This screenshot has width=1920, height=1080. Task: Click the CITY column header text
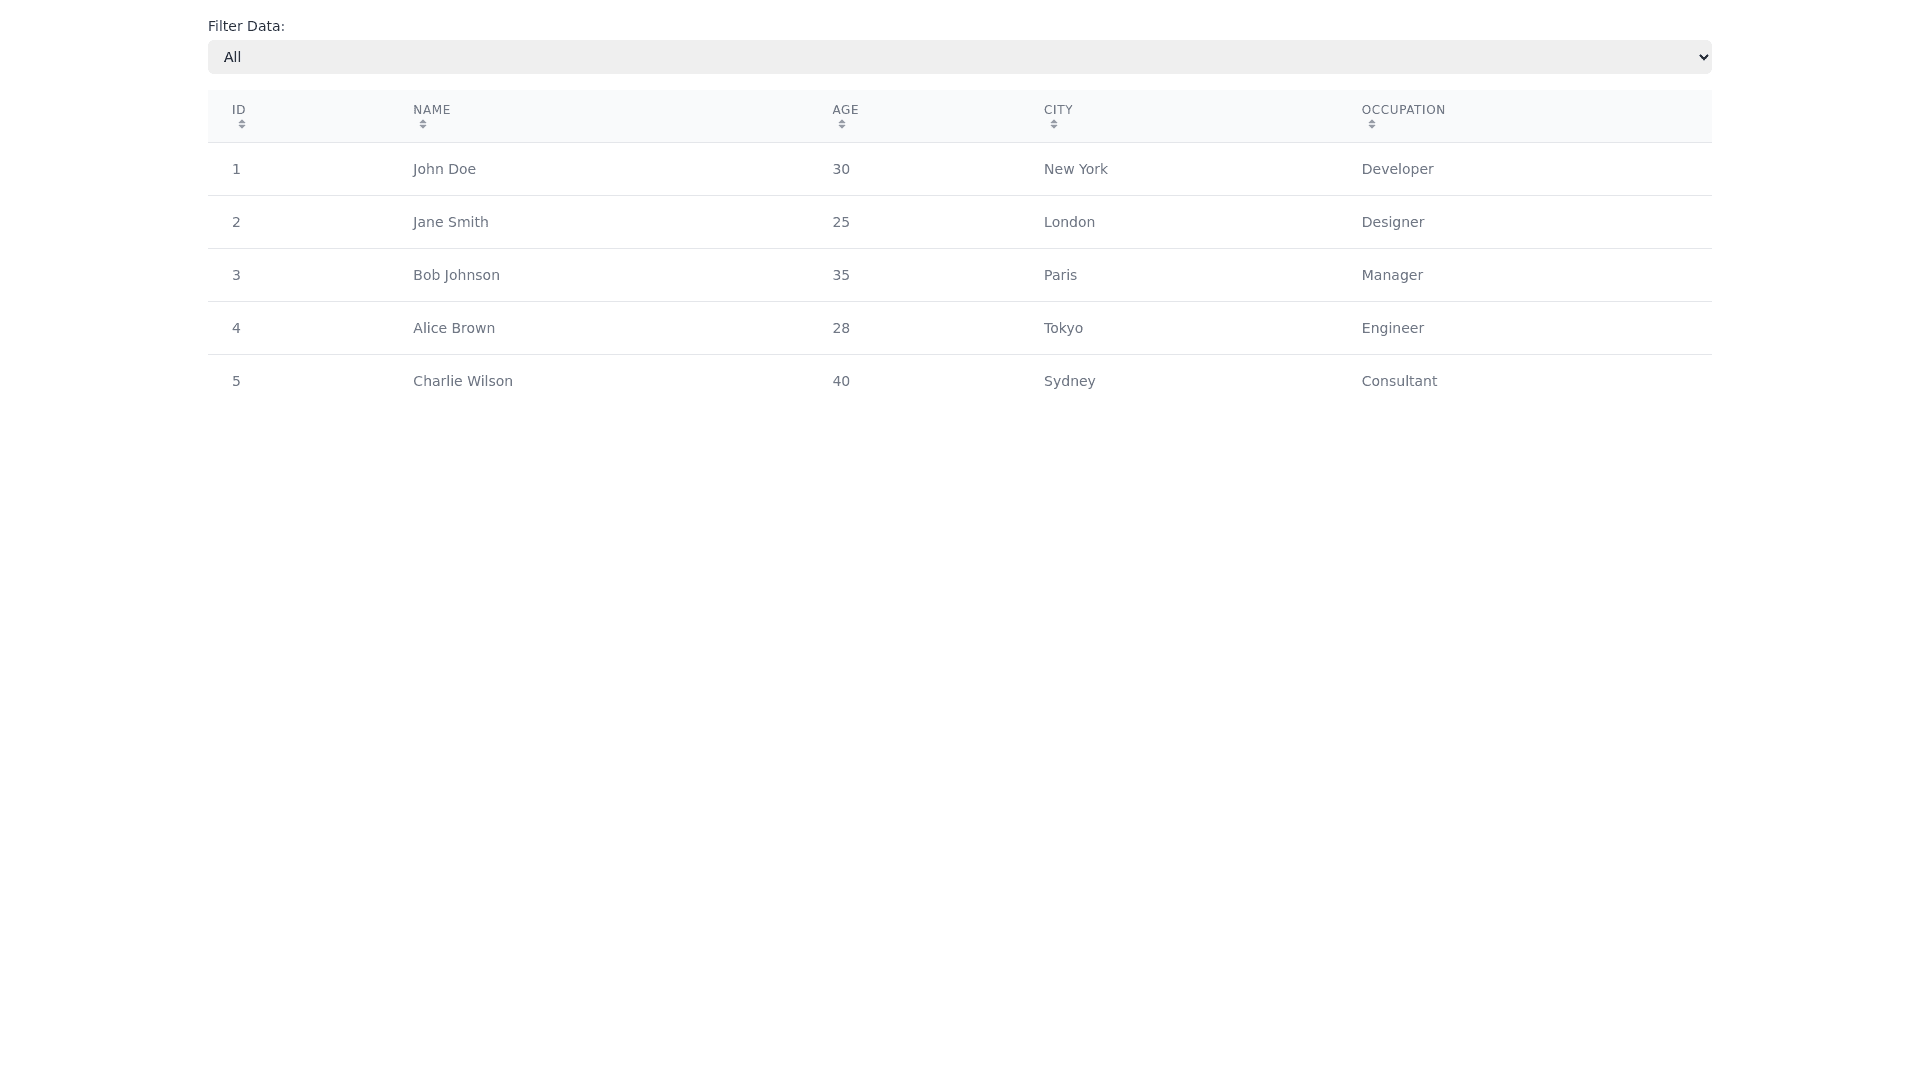pyautogui.click(x=1058, y=110)
